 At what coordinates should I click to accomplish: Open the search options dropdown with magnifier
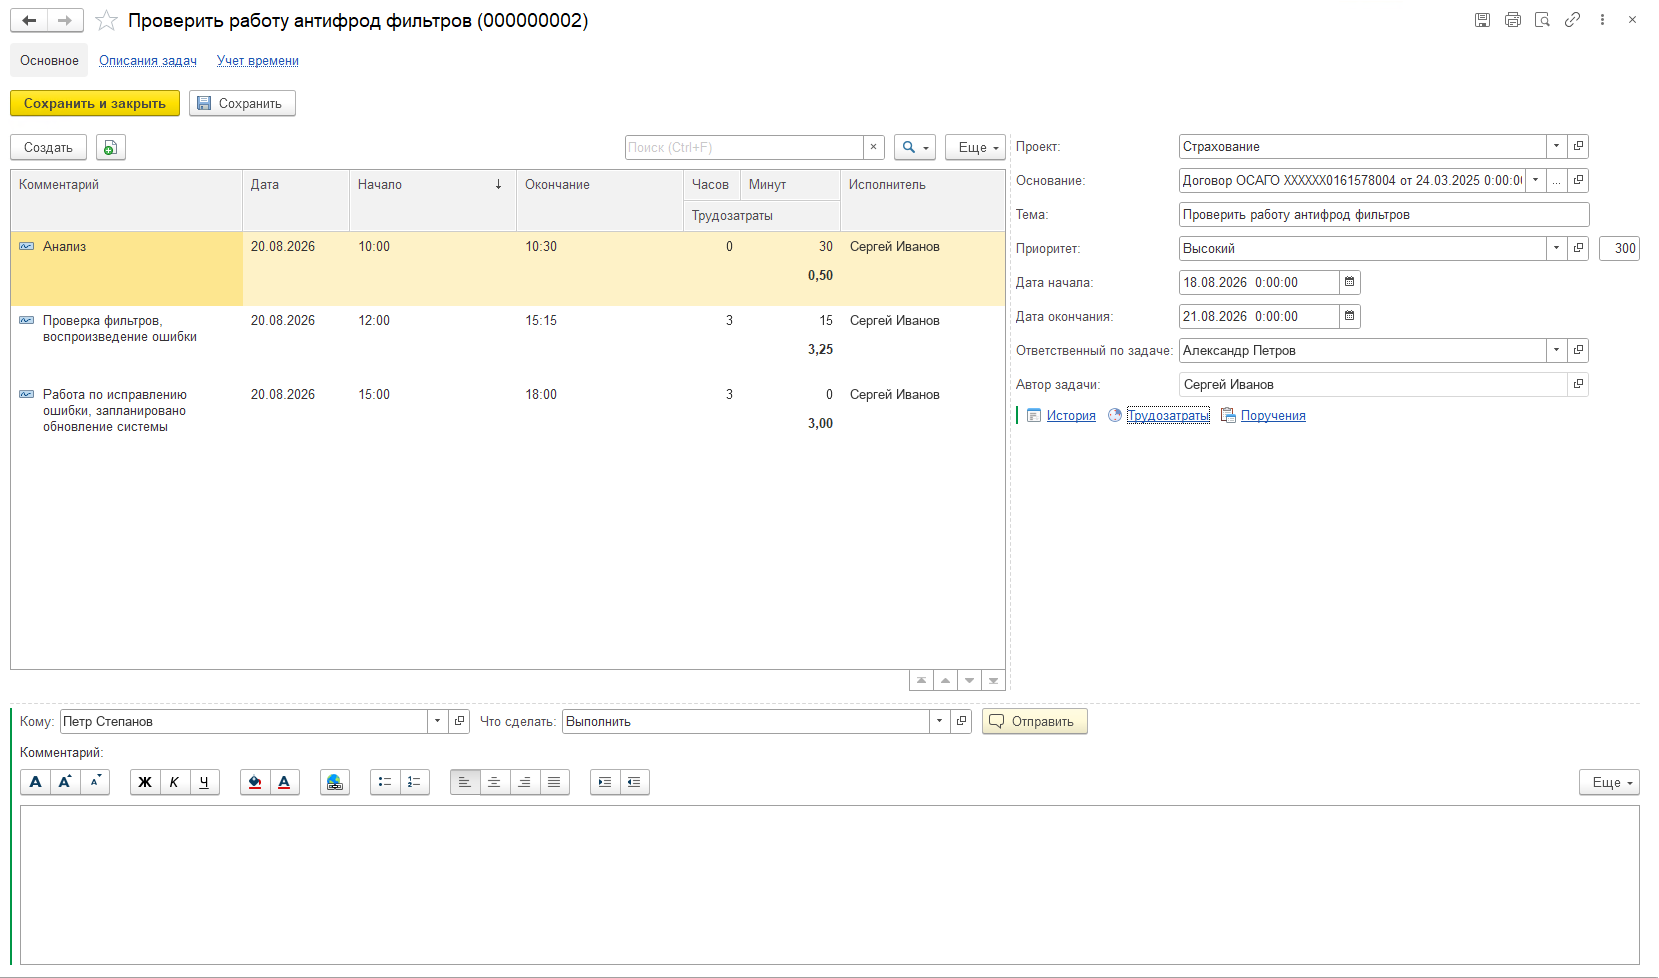click(x=915, y=147)
